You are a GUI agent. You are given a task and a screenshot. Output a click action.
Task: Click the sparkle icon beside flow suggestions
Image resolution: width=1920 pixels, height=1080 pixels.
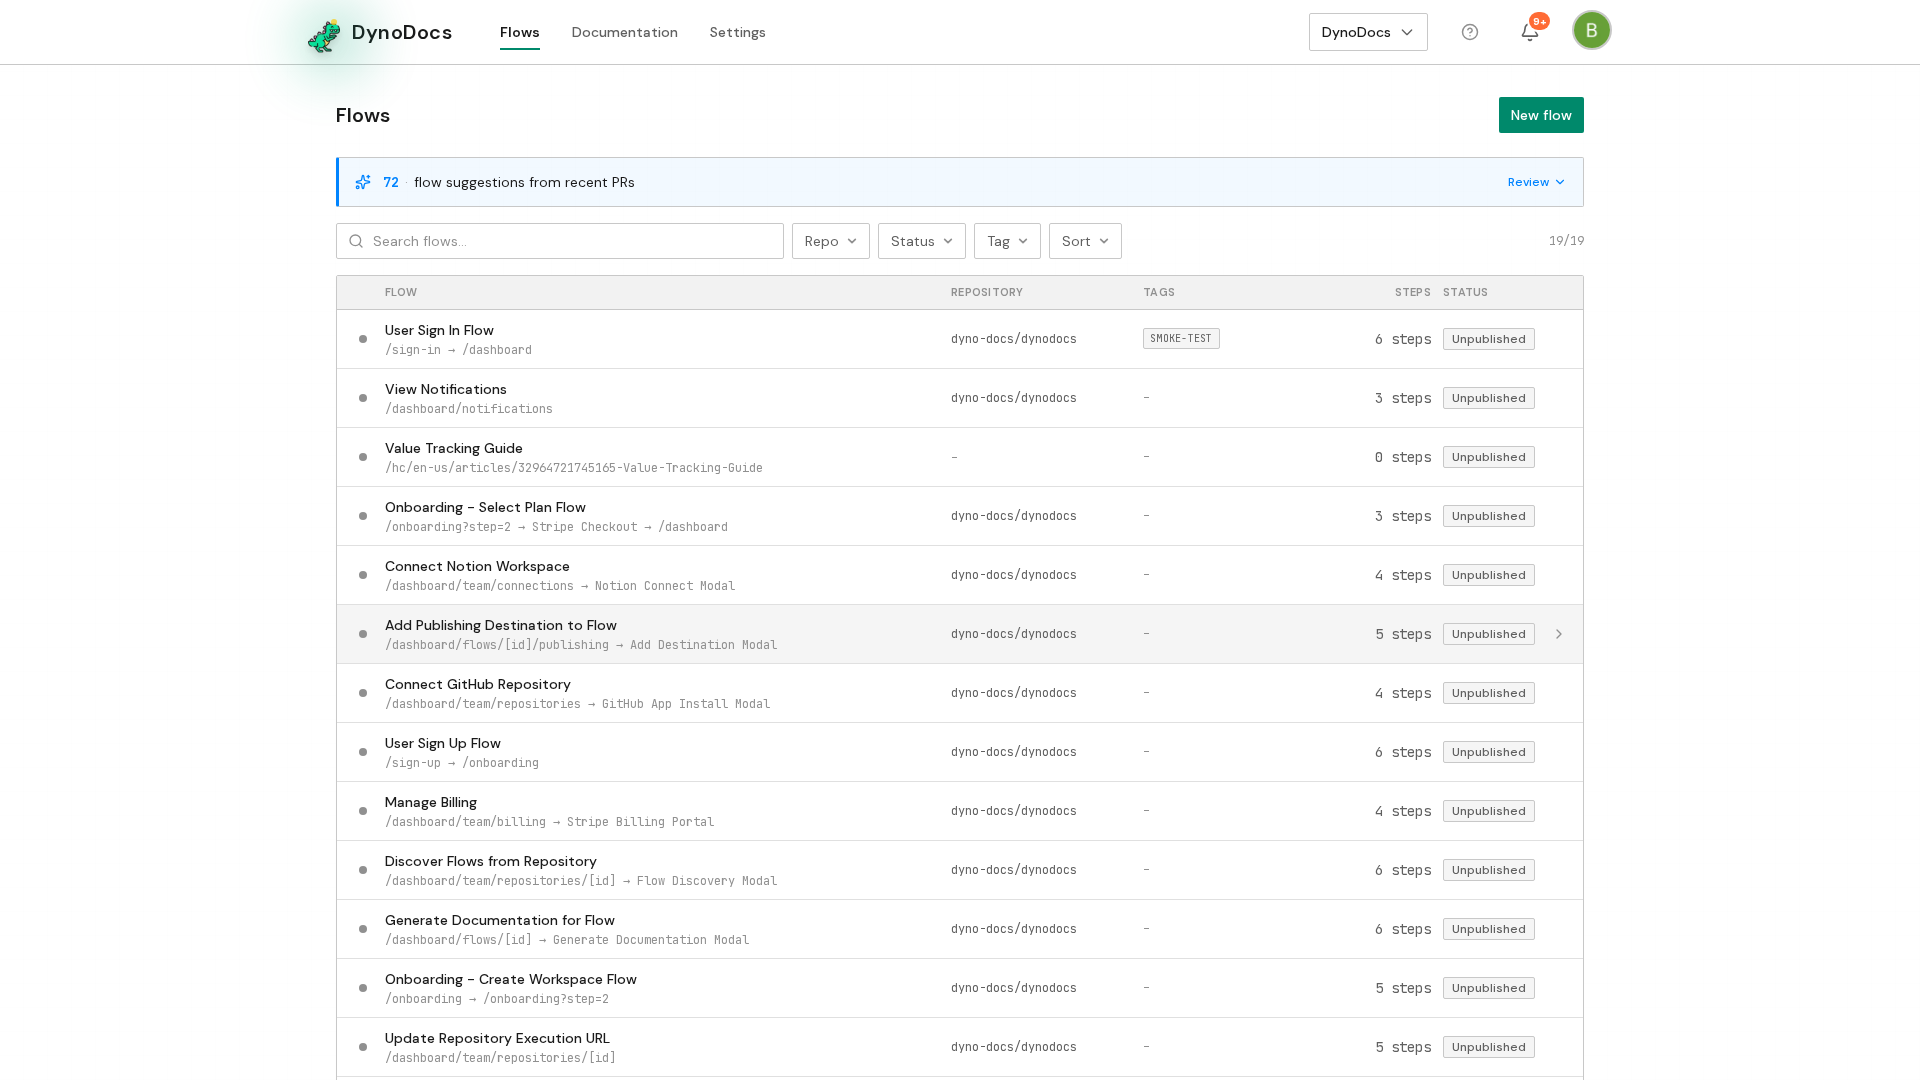click(x=363, y=182)
